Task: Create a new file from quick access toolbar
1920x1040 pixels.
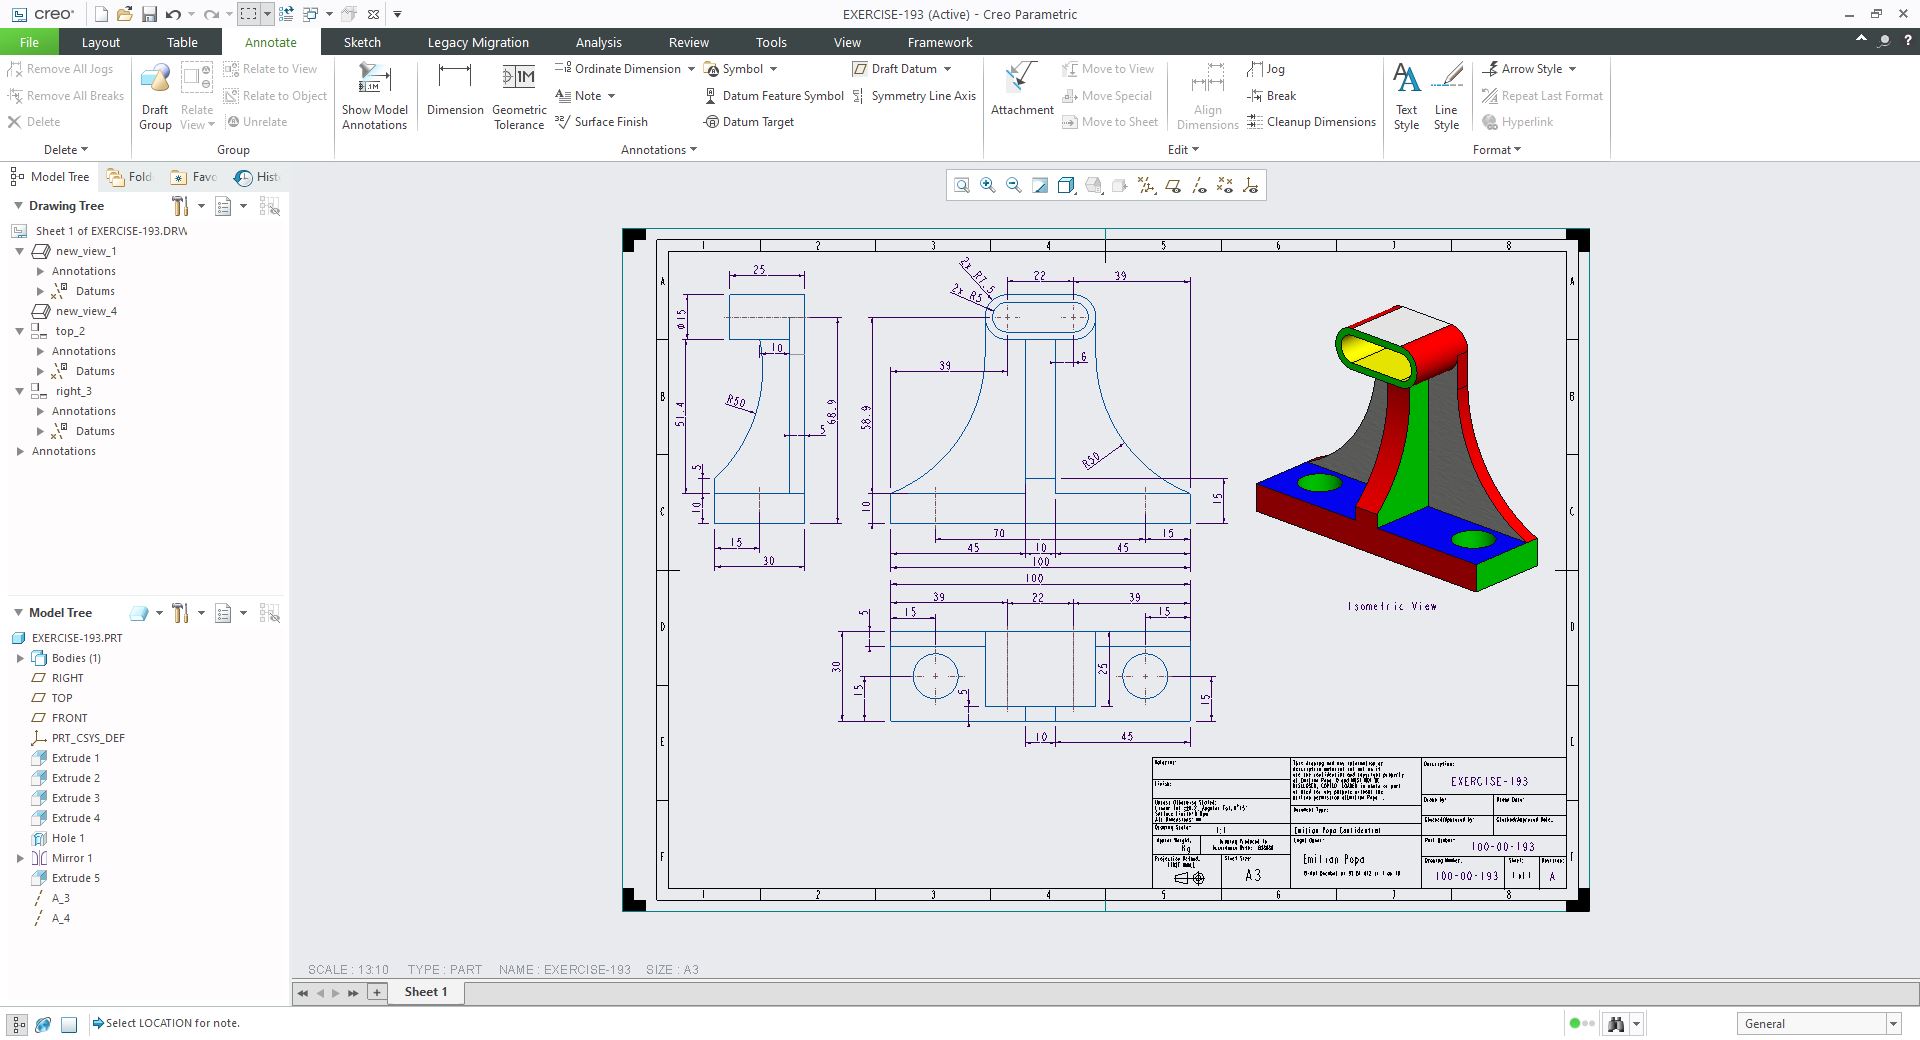Action: tap(101, 14)
